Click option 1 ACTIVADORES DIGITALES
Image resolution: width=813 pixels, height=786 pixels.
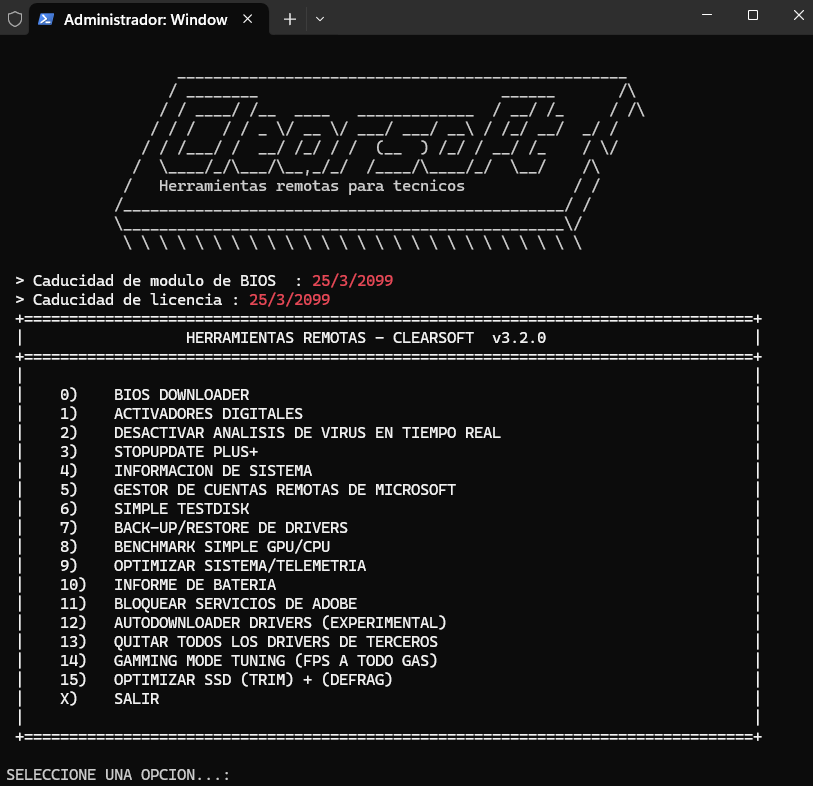click(x=181, y=414)
